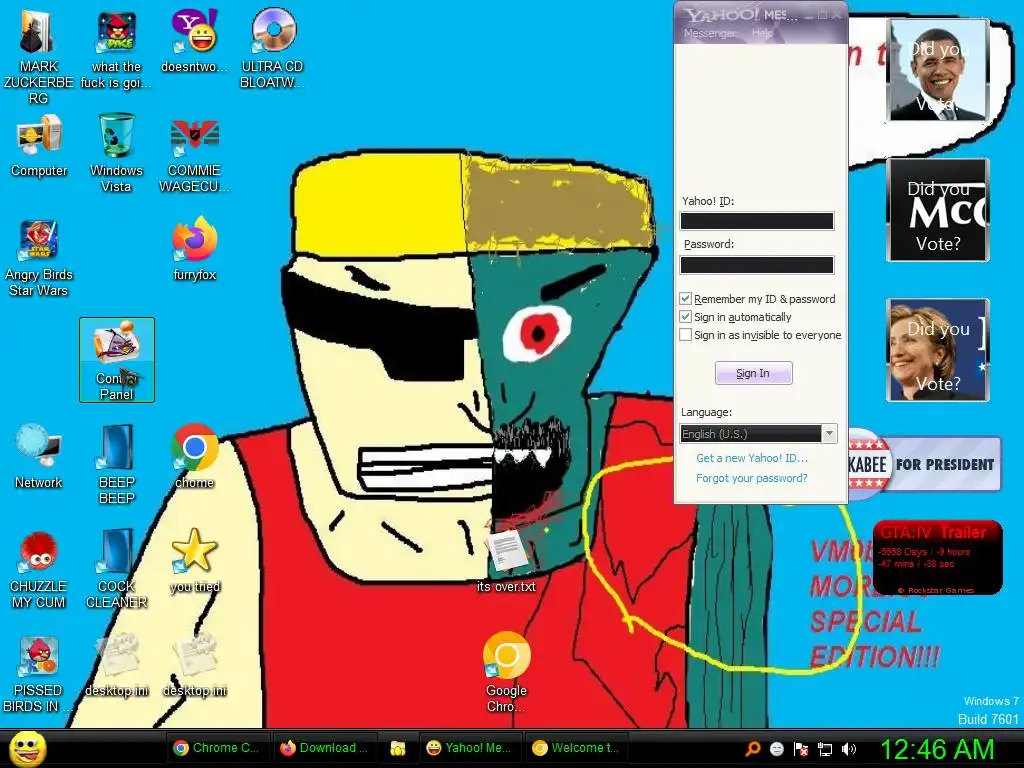Click the Hillary 'Did you Vote?' gadget

(x=938, y=350)
